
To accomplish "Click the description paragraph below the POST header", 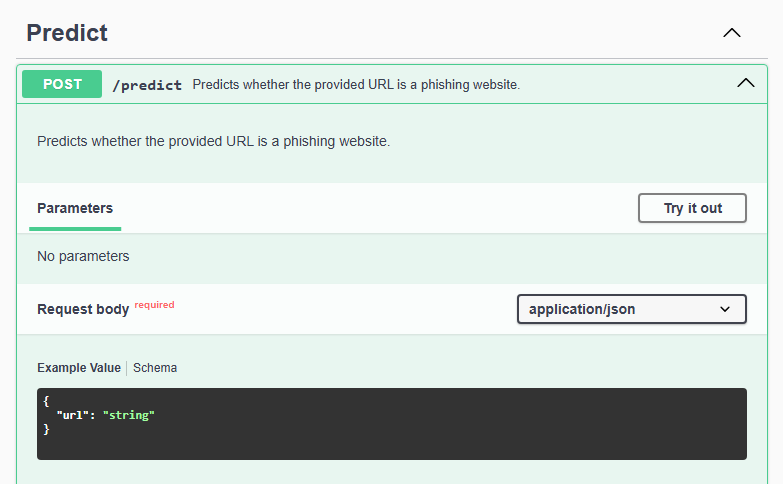I will coord(213,141).
